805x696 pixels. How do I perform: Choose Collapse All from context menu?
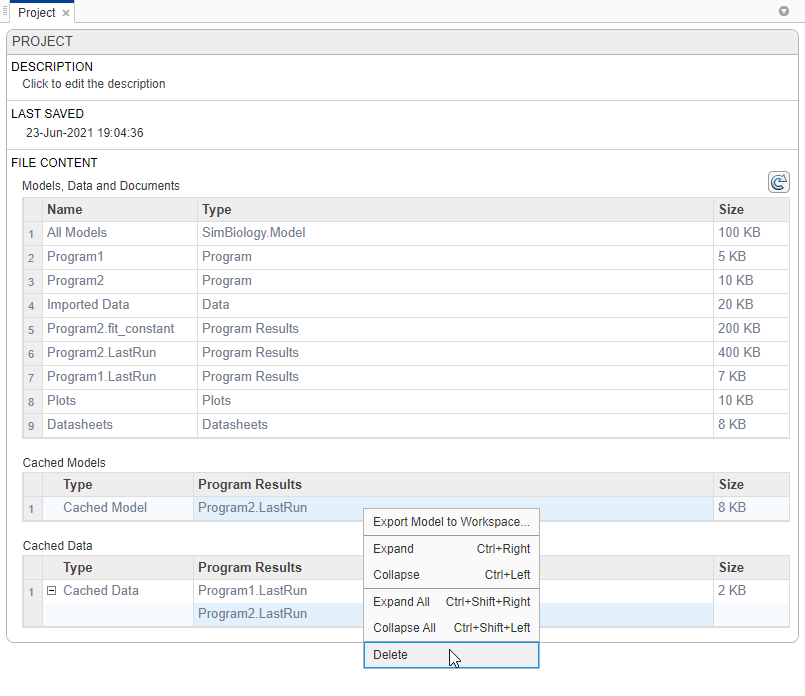451,628
